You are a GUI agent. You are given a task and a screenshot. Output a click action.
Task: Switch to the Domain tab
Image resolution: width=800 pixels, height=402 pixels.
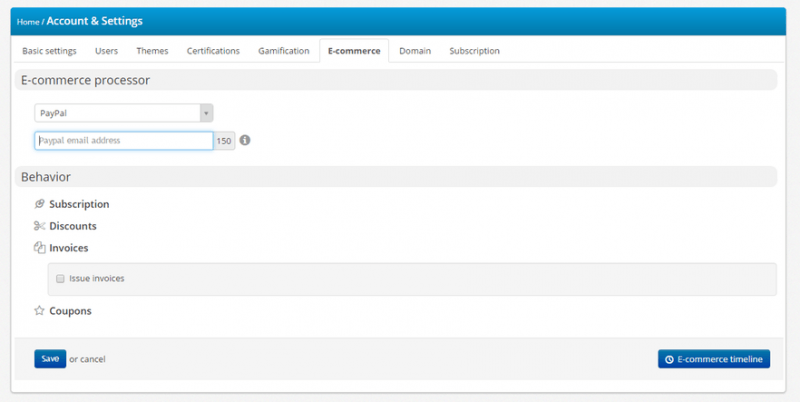click(x=415, y=51)
